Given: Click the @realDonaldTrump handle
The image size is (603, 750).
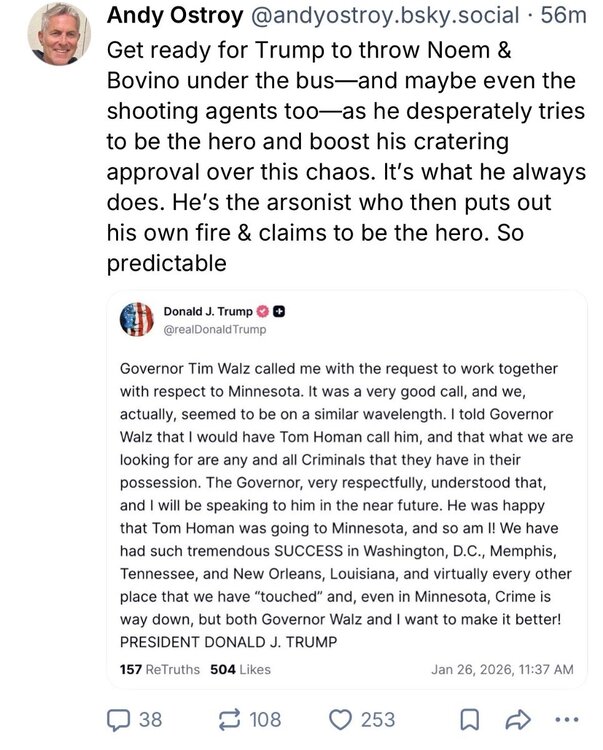Looking at the screenshot, I should [x=214, y=329].
